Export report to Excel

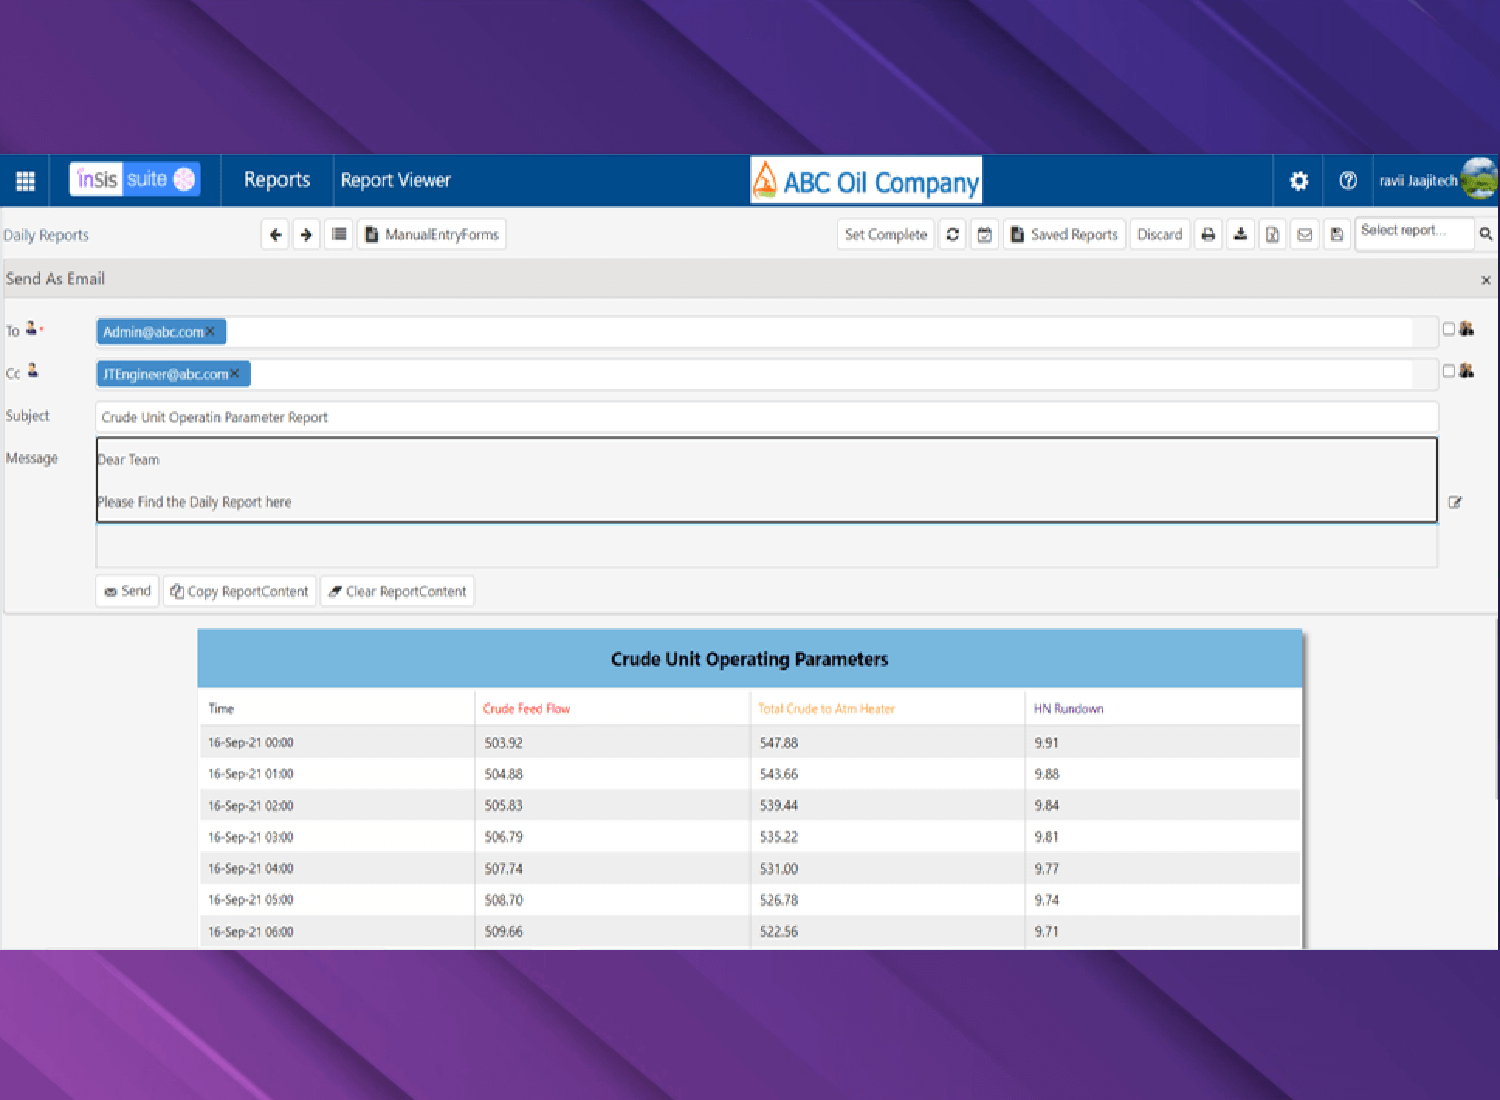[x=1272, y=234]
